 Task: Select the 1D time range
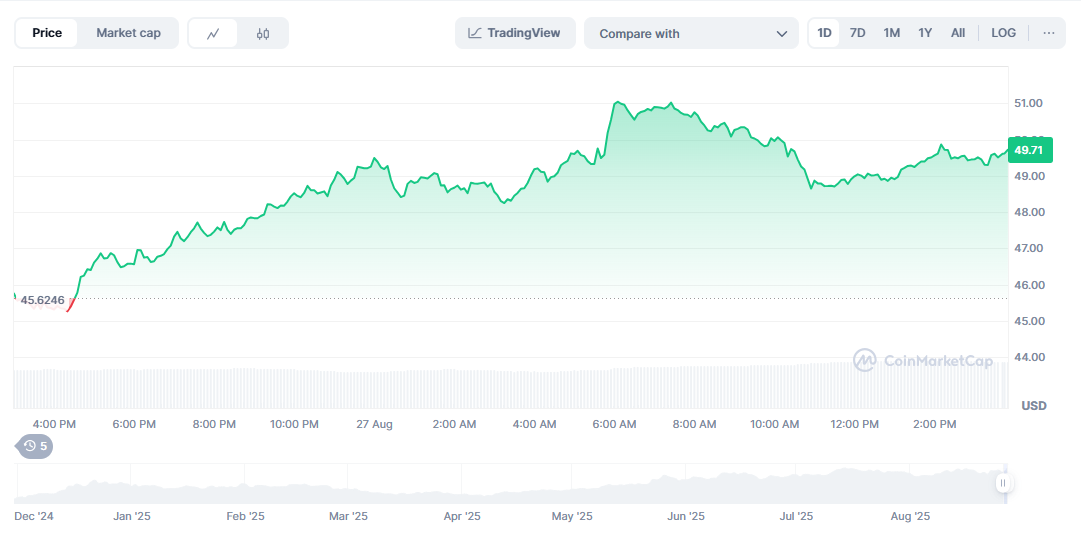point(824,33)
